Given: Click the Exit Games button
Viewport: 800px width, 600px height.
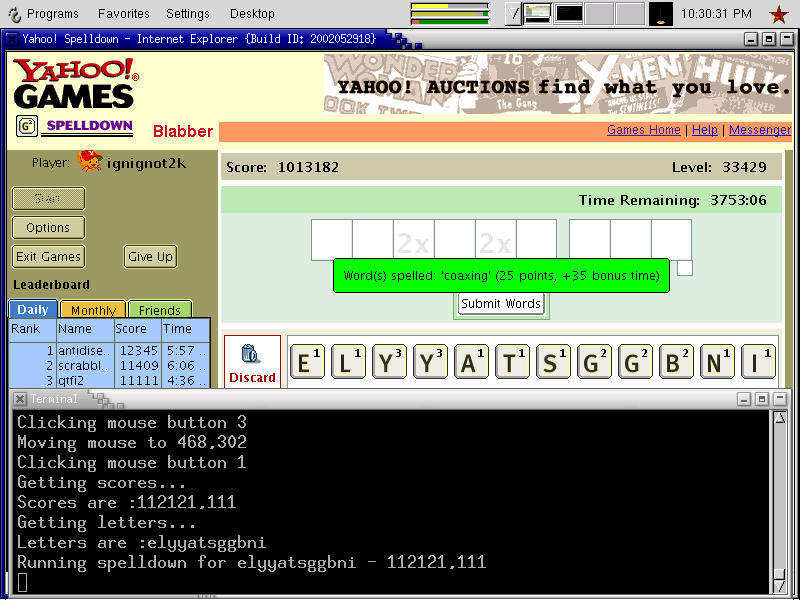Looking at the screenshot, I should 48,257.
